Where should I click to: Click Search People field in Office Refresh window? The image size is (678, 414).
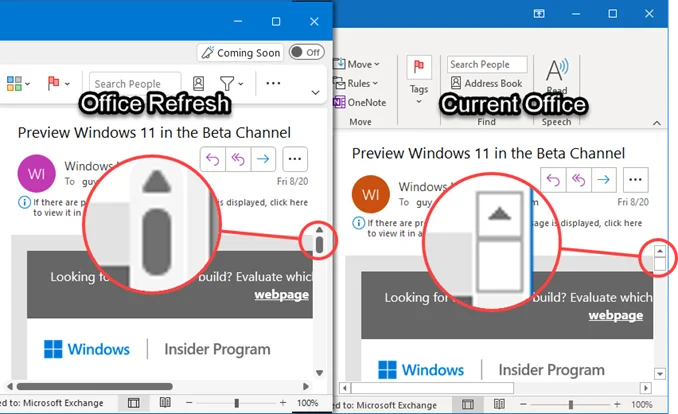click(135, 83)
